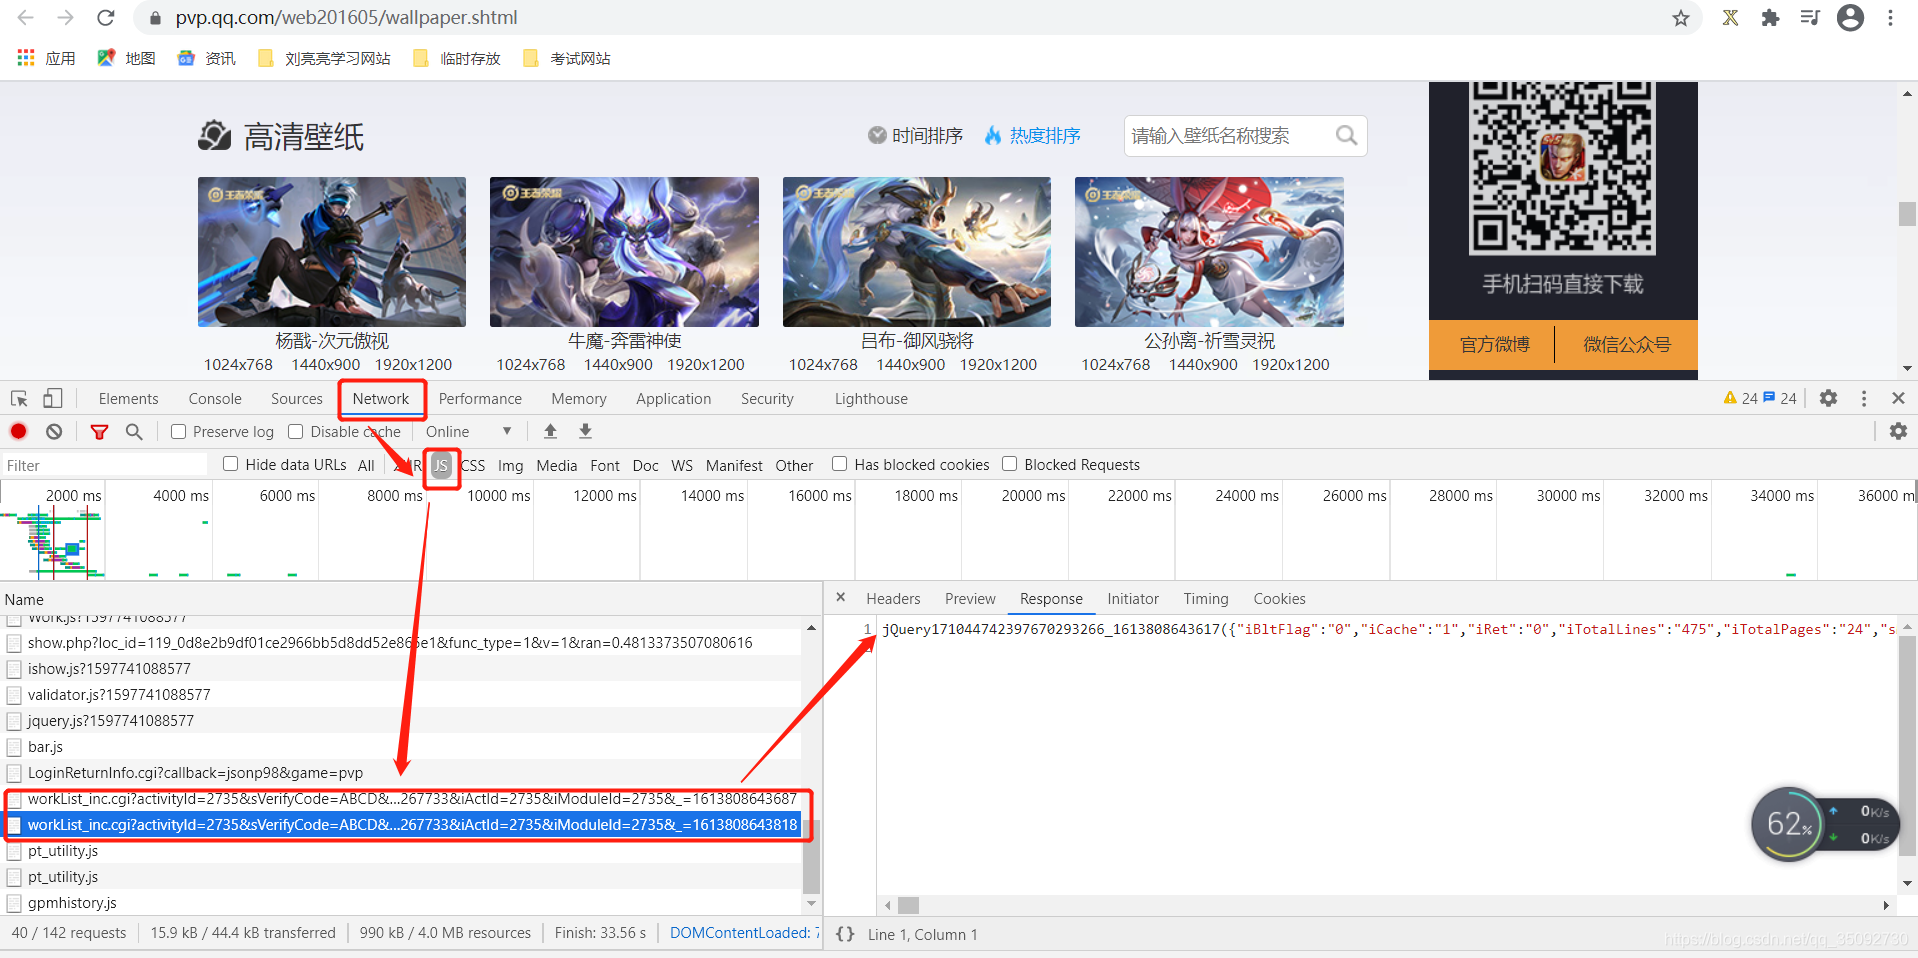Image resolution: width=1918 pixels, height=958 pixels.
Task: Open the browser extensions puzzle icon
Action: click(1770, 18)
